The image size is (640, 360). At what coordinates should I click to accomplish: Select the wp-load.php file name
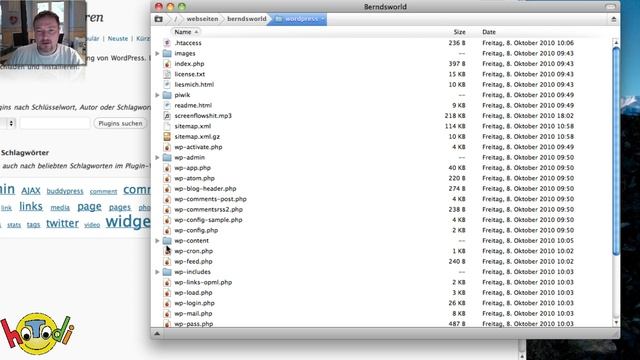point(193,293)
